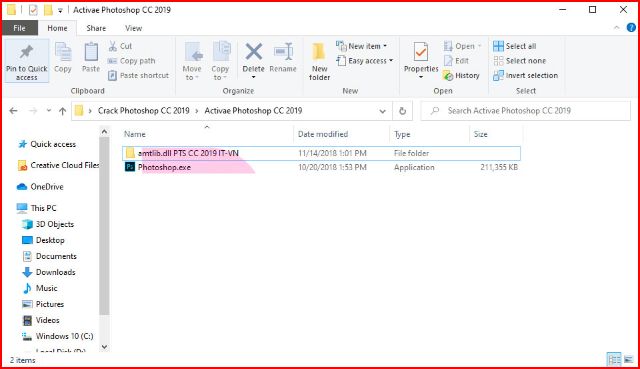Click Edit in the Open group
Image resolution: width=640 pixels, height=369 pixels.
click(x=456, y=61)
